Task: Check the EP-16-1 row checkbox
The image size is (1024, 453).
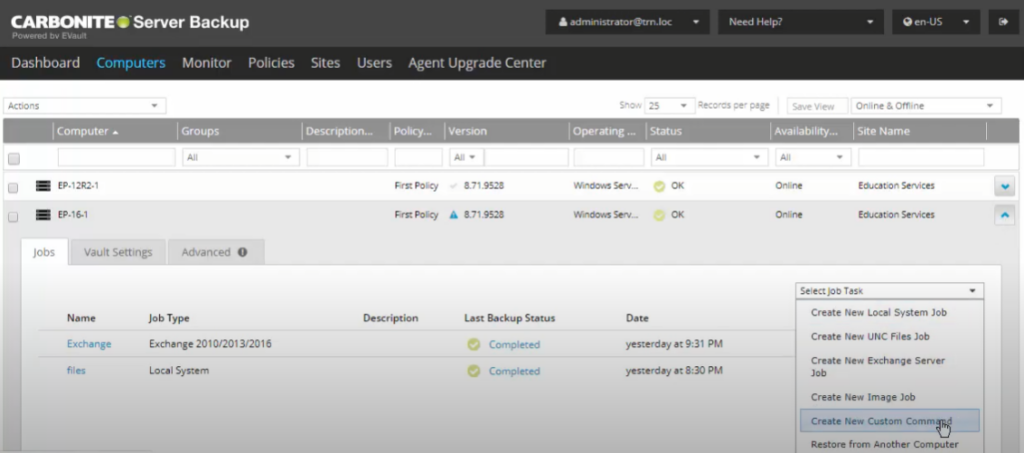Action: click(14, 216)
